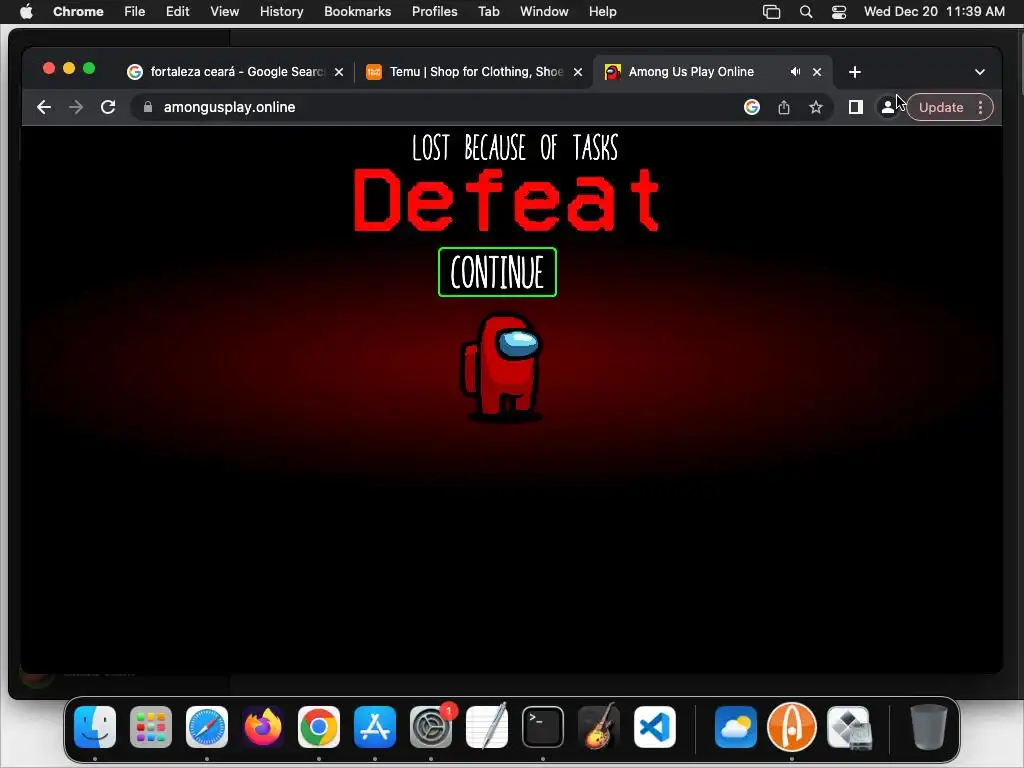Click the Chrome Update button
The image size is (1024, 768).
(x=941, y=107)
